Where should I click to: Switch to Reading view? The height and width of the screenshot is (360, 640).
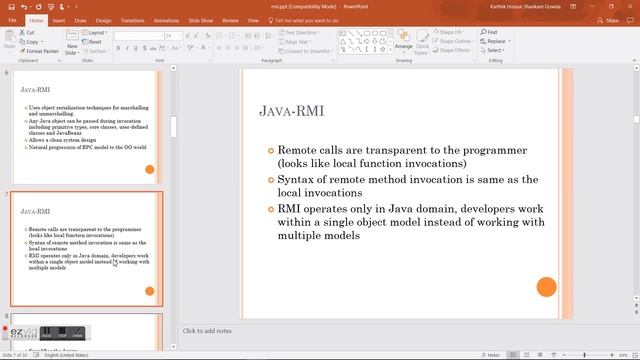pos(540,355)
